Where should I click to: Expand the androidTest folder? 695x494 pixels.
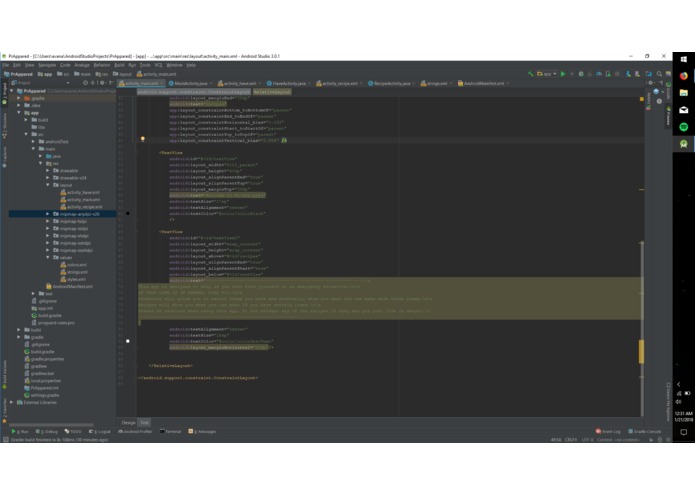(x=33, y=142)
